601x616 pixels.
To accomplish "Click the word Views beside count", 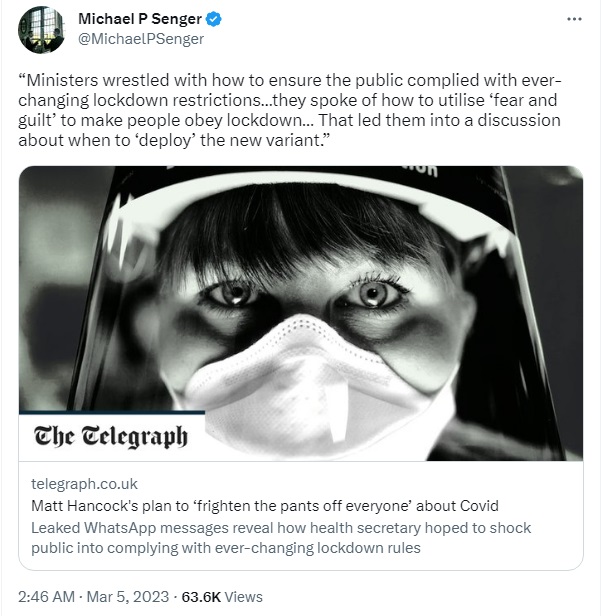I will click(x=244, y=597).
